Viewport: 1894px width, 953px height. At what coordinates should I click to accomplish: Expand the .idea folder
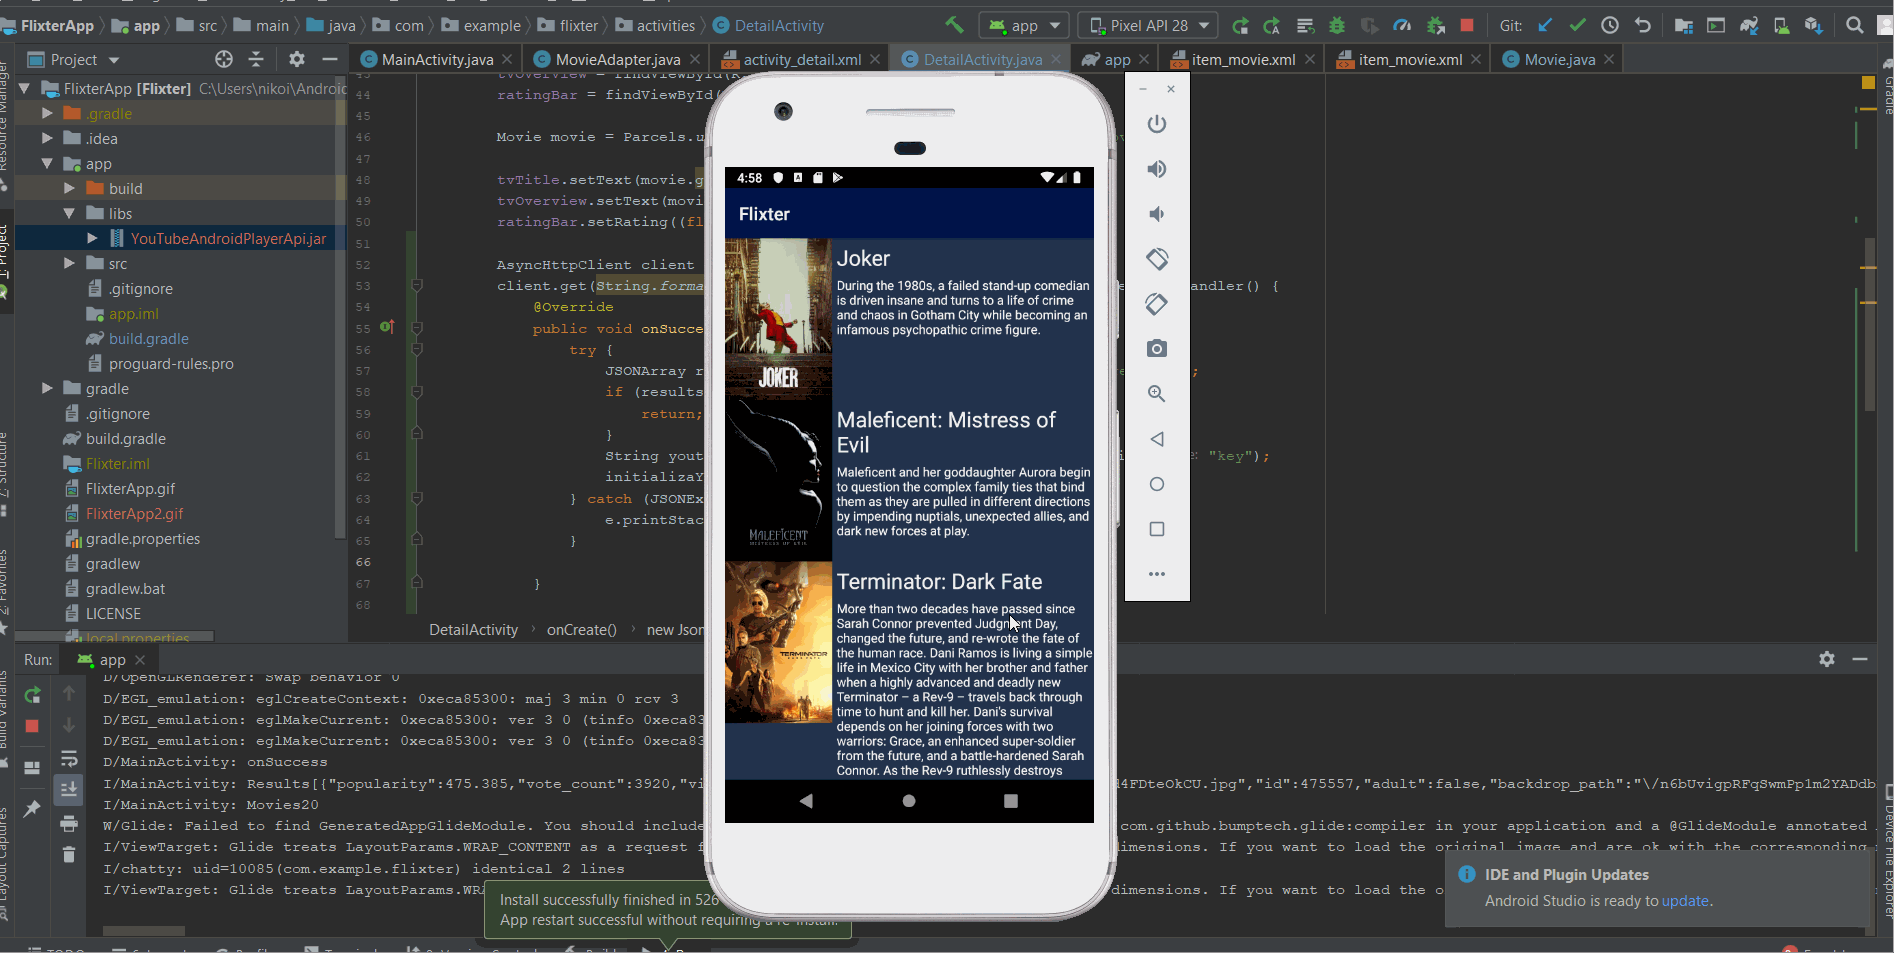pos(47,139)
